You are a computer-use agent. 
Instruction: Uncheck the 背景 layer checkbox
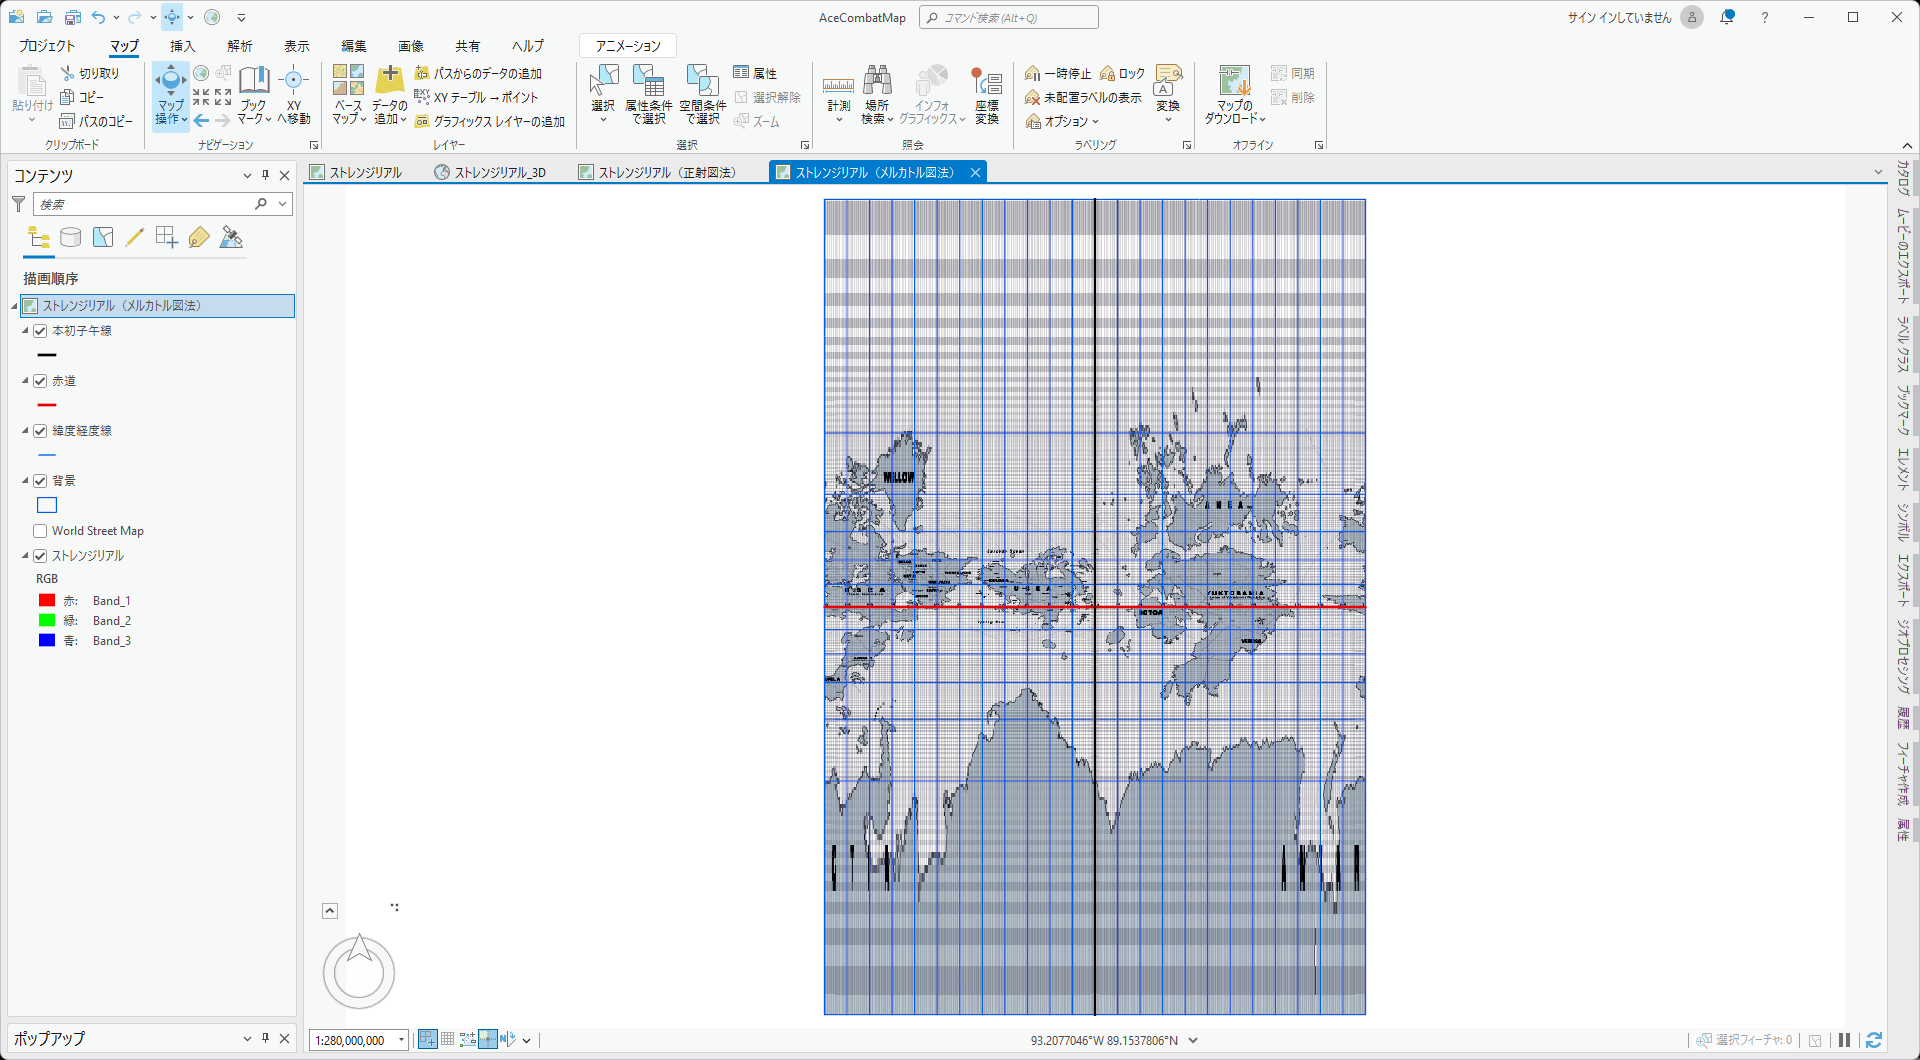[40, 481]
